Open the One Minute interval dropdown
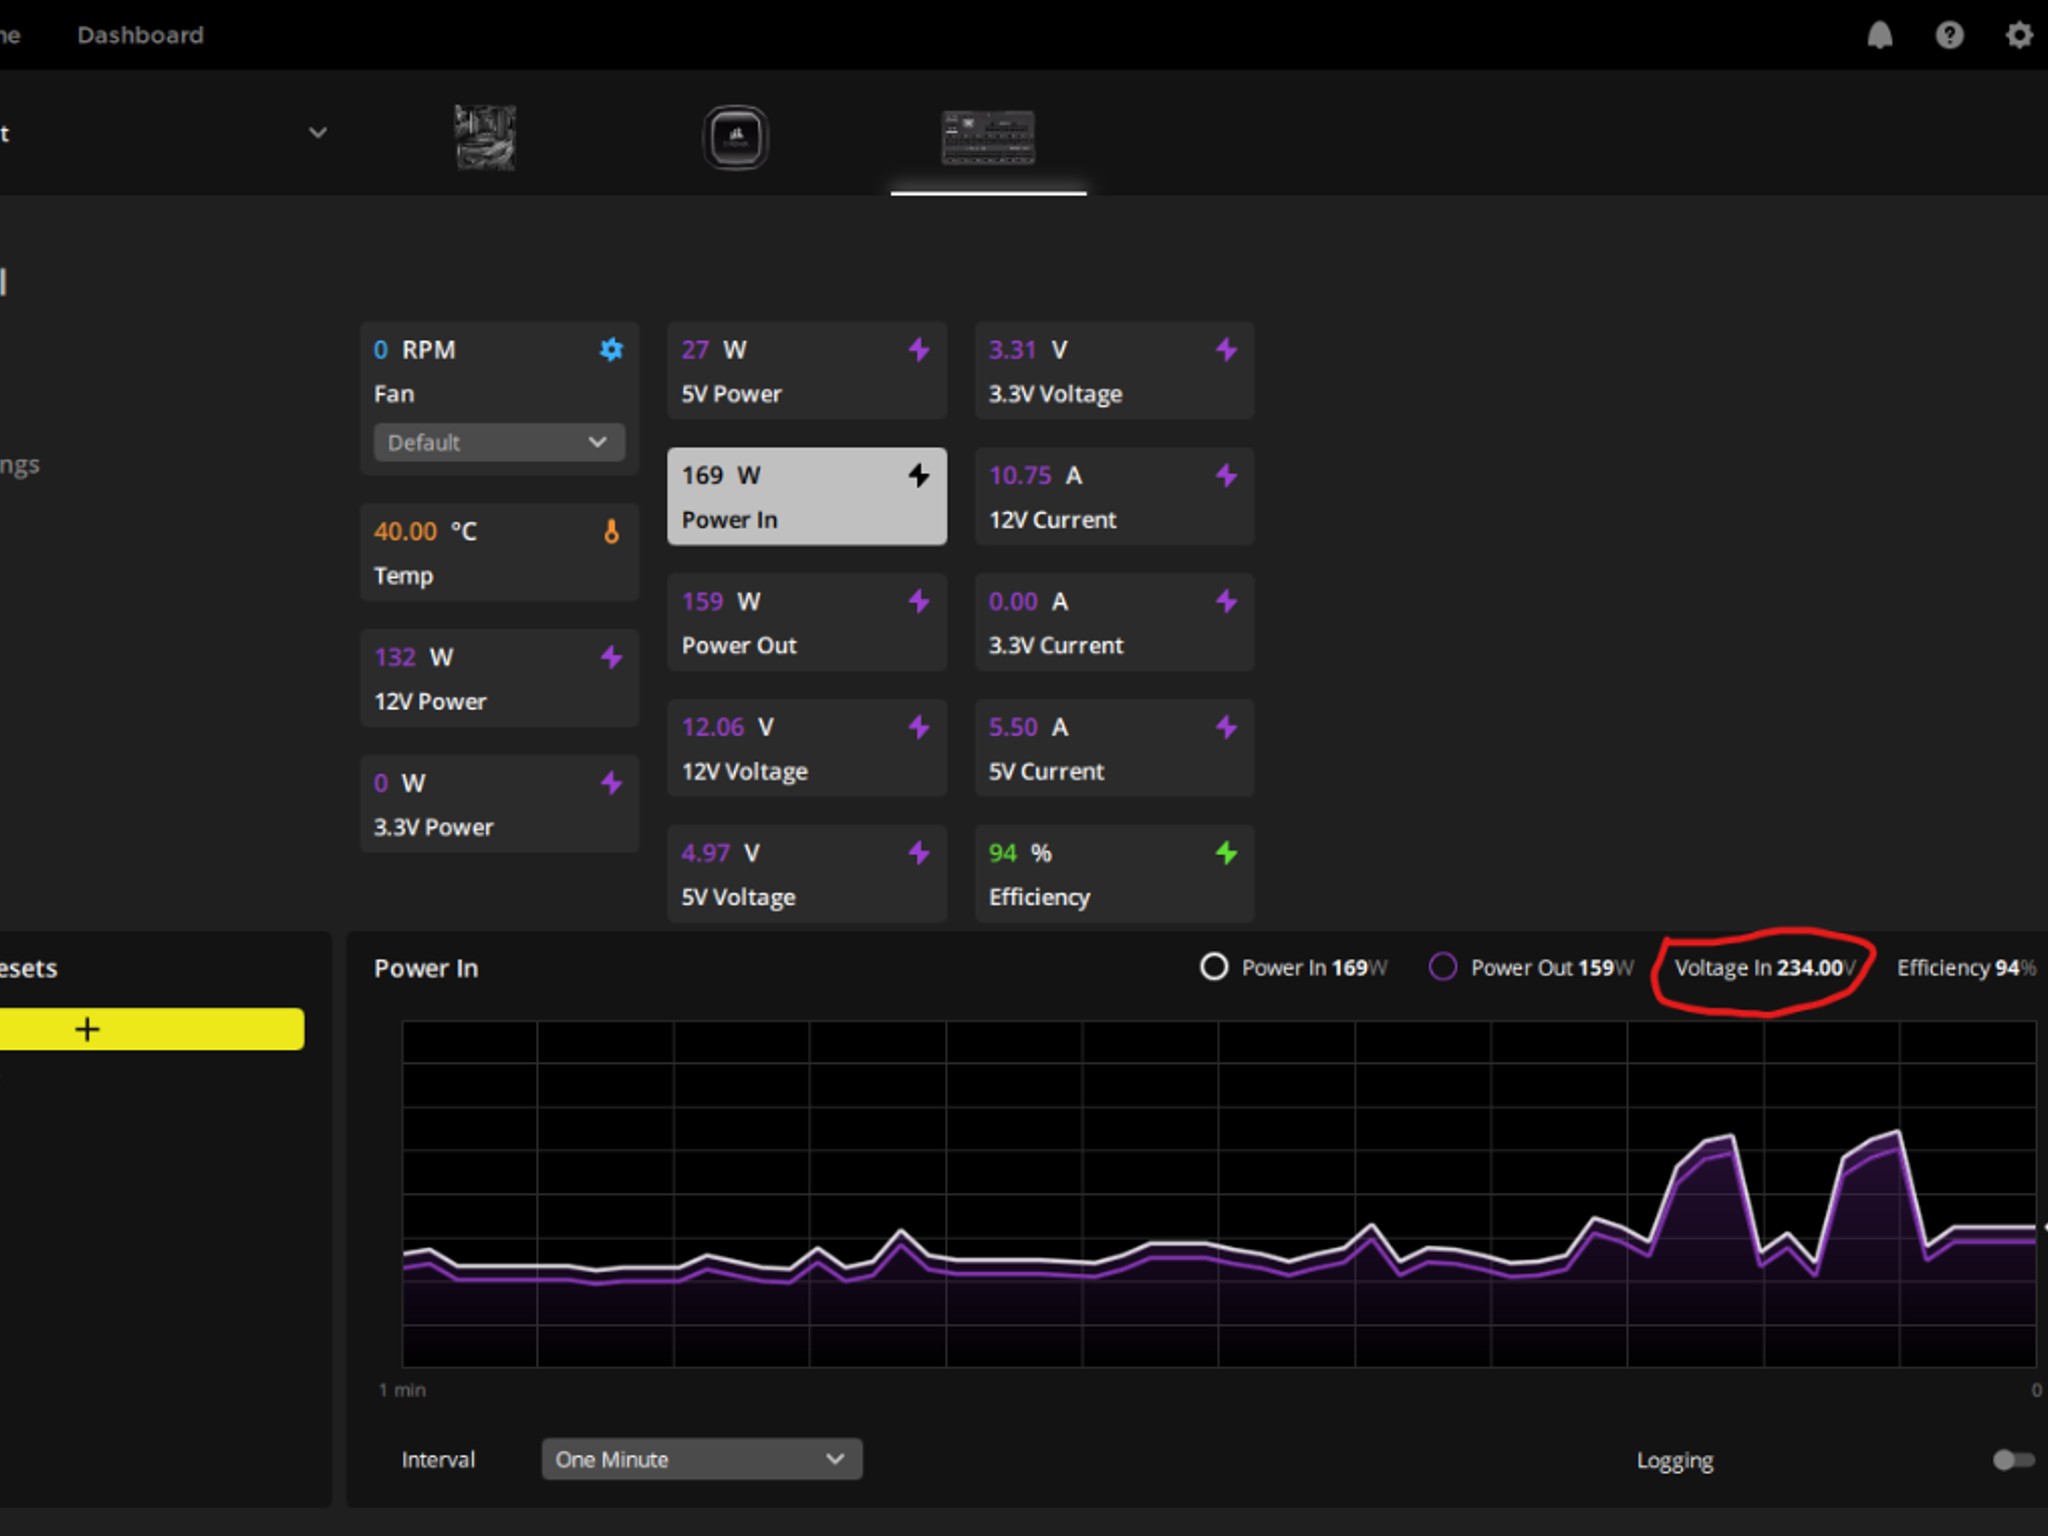The width and height of the screenshot is (2048, 1536). pyautogui.click(x=702, y=1459)
